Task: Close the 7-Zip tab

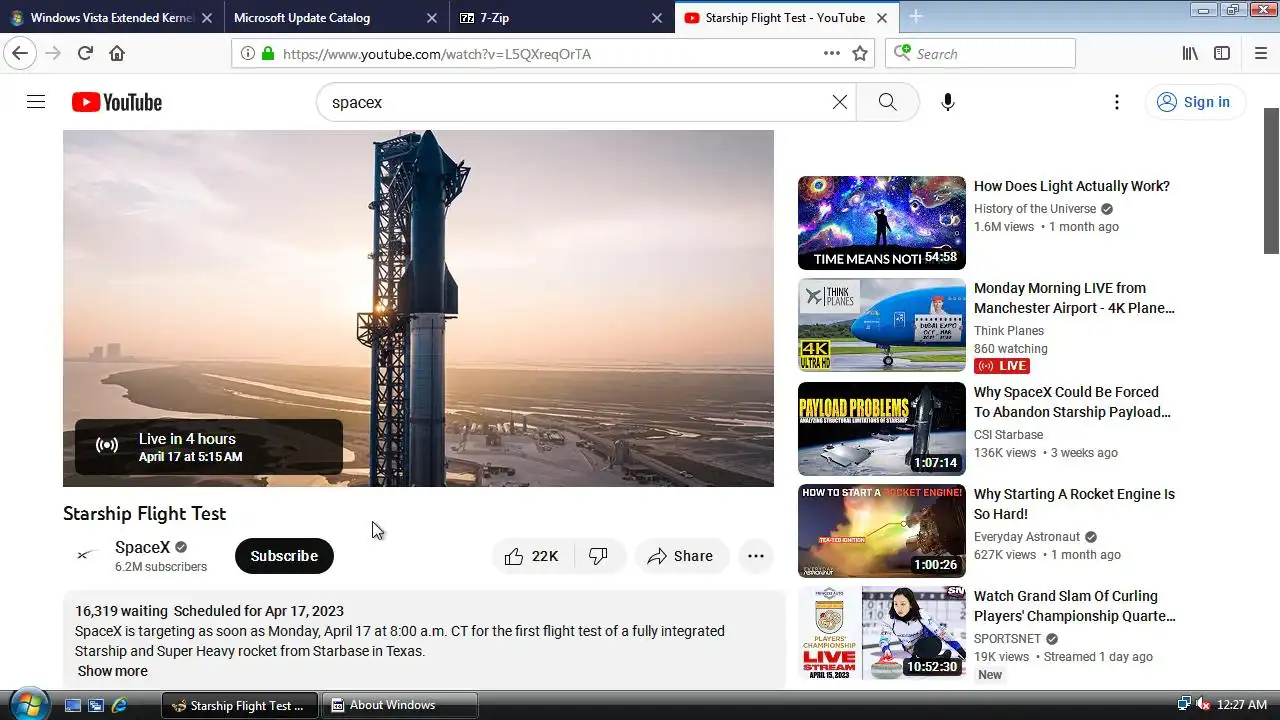Action: 656,18
